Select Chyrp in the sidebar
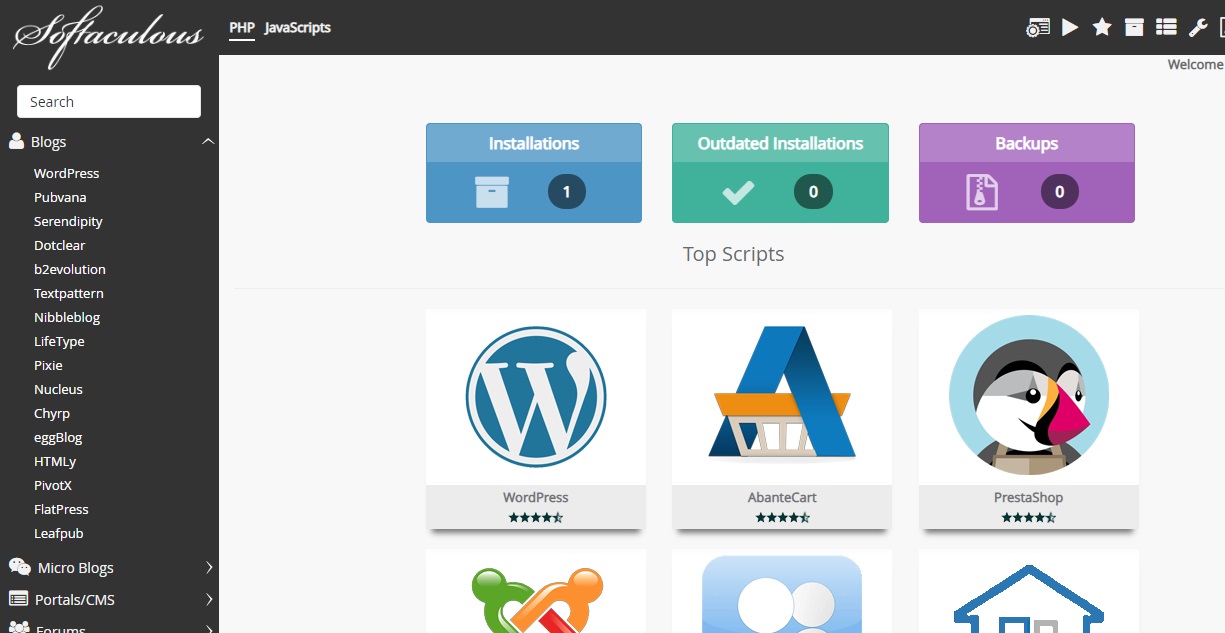This screenshot has width=1225, height=633. click(52, 413)
